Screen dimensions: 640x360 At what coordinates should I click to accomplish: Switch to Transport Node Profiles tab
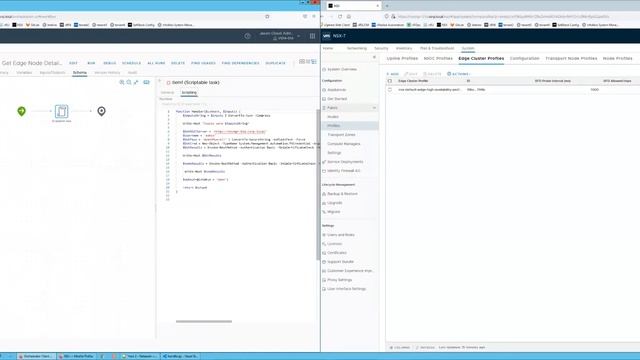pyautogui.click(x=571, y=58)
